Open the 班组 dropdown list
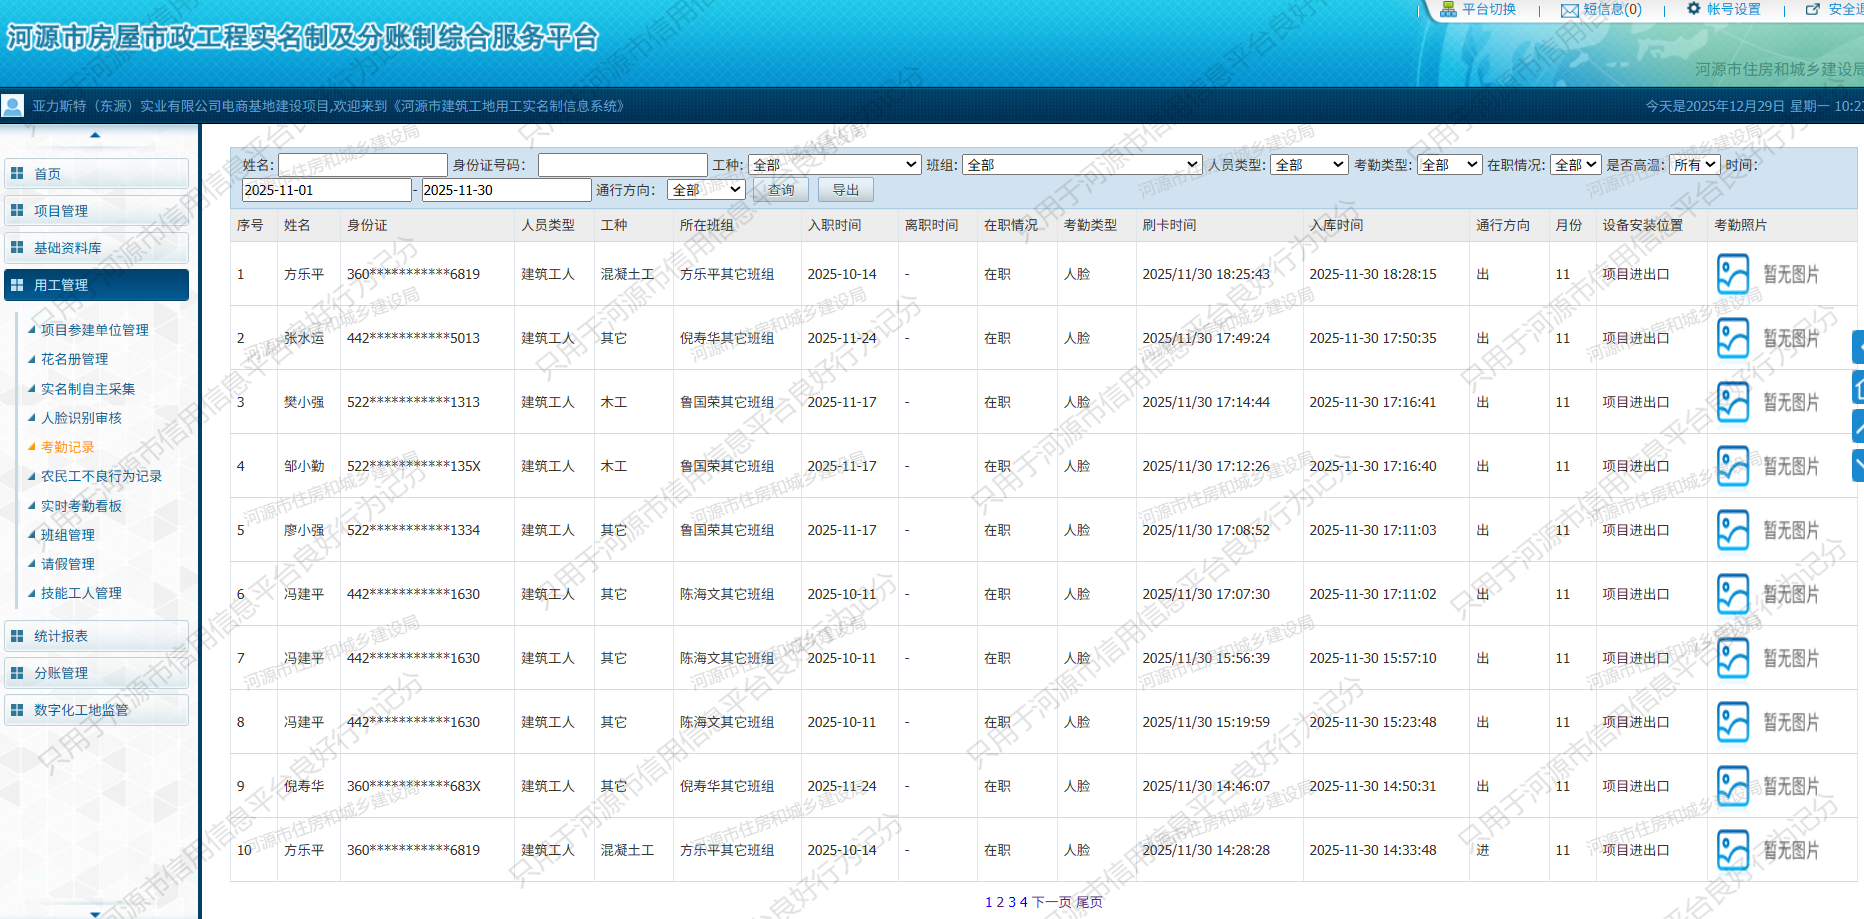The image size is (1864, 919). 1081,165
